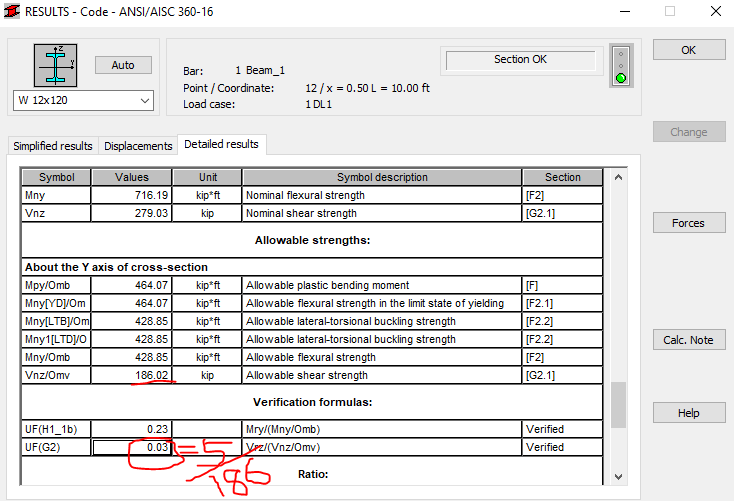Image resolution: width=734 pixels, height=501 pixels.
Task: Confirm with the OK button
Action: tap(689, 50)
